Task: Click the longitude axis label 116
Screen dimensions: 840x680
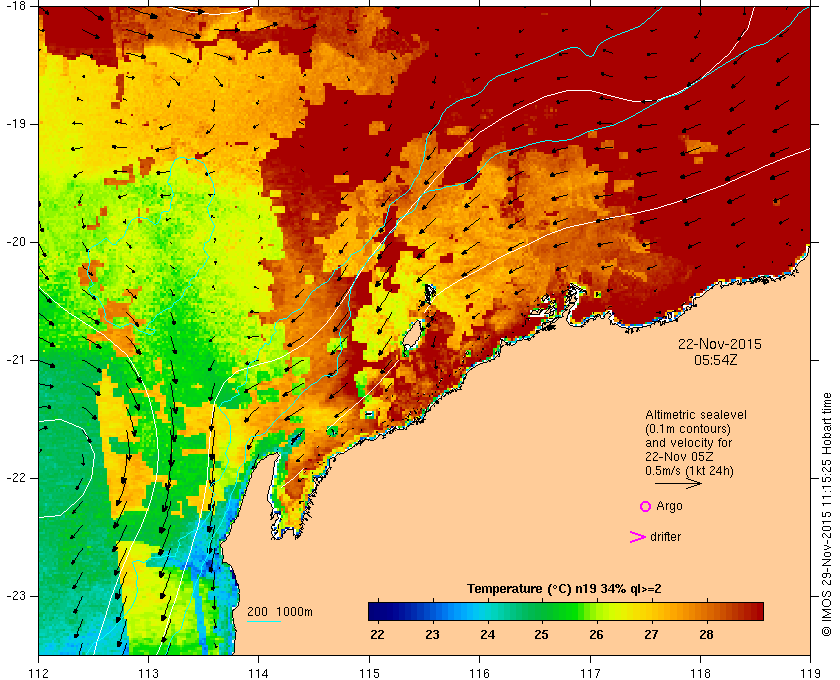Action: 479,673
